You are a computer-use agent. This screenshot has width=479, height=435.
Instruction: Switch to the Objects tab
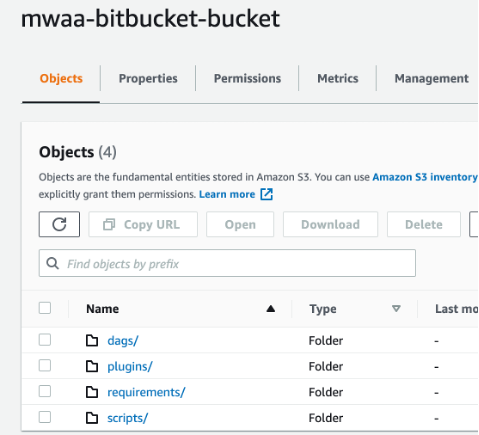pos(61,79)
